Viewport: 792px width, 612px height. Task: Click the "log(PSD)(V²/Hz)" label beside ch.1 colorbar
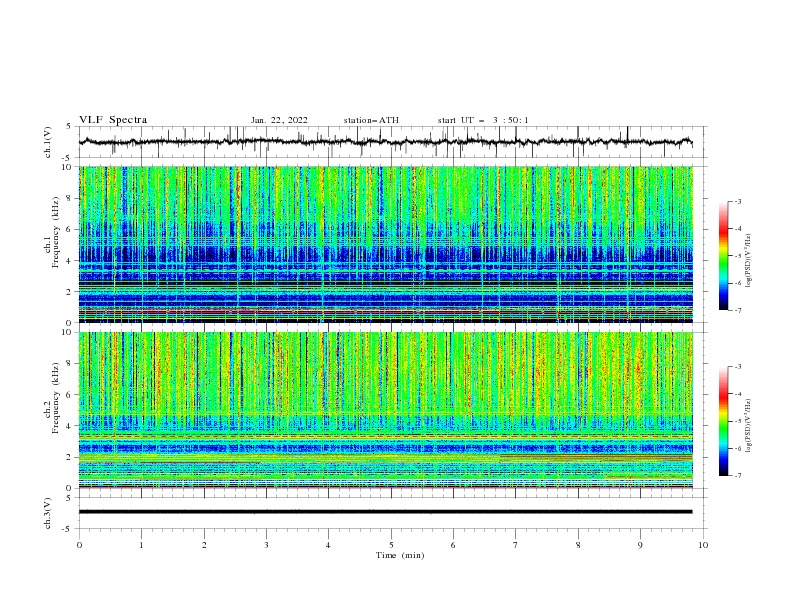pyautogui.click(x=748, y=261)
